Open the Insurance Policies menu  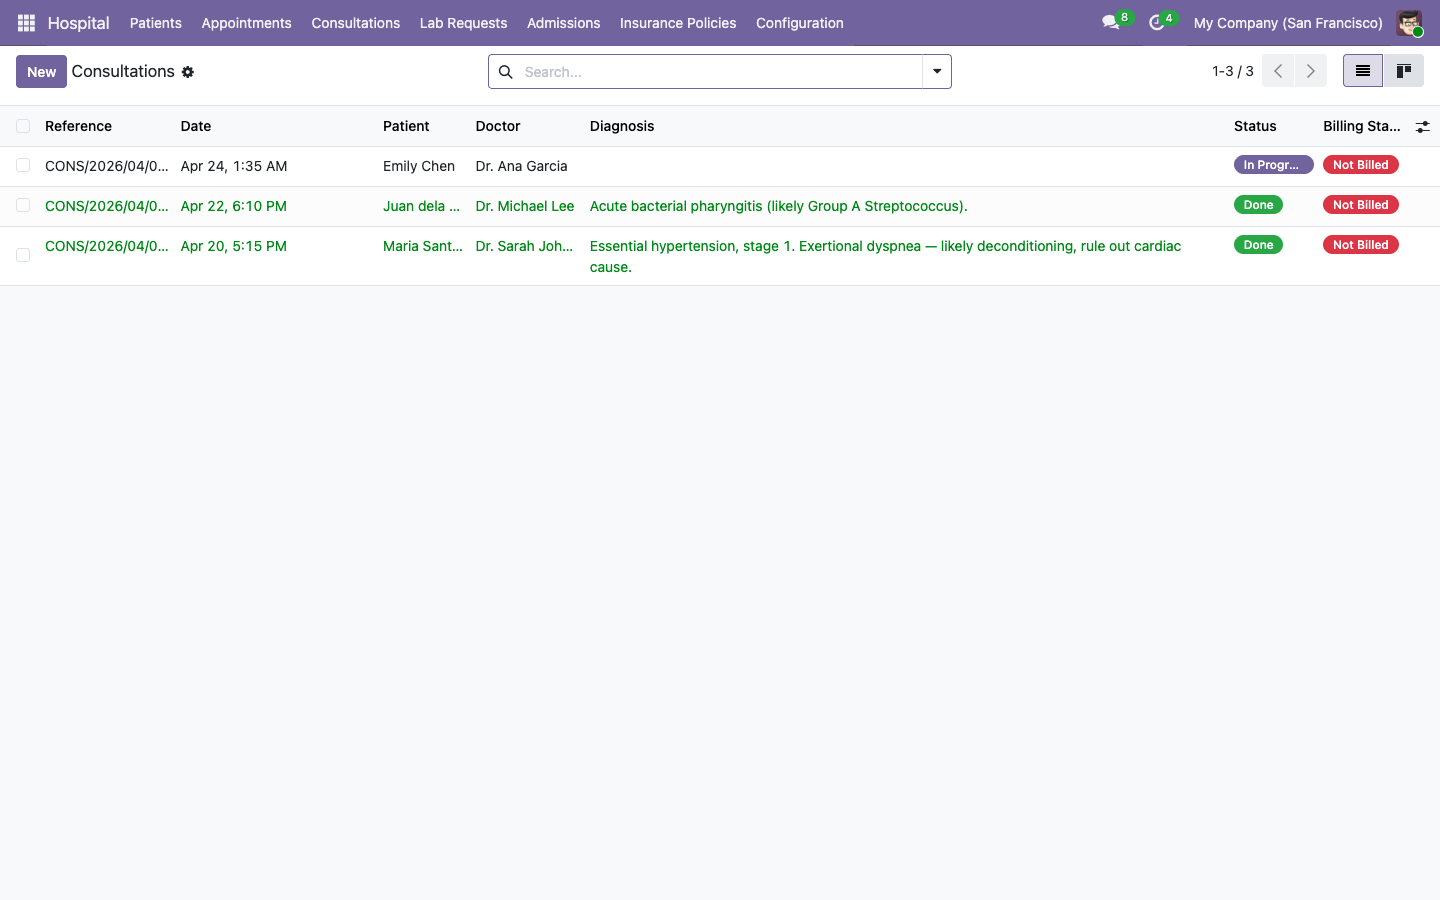[678, 22]
